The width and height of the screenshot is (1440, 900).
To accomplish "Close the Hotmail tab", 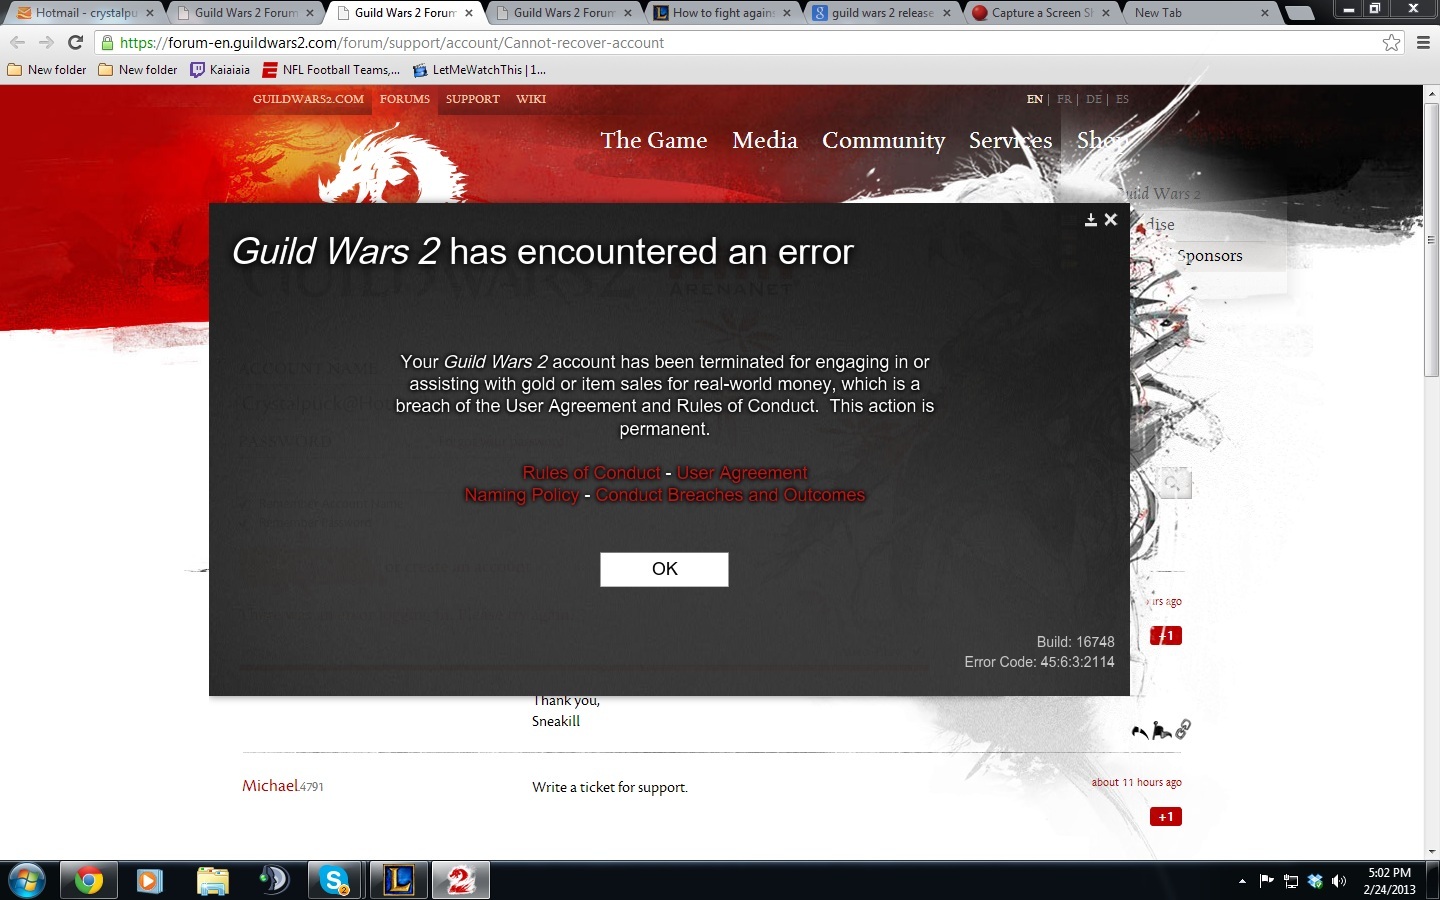I will click(x=150, y=13).
